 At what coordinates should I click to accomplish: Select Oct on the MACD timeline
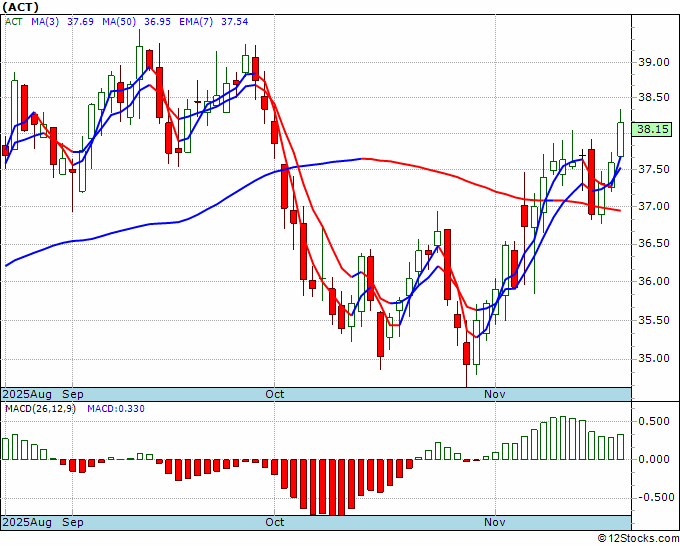tap(275, 522)
